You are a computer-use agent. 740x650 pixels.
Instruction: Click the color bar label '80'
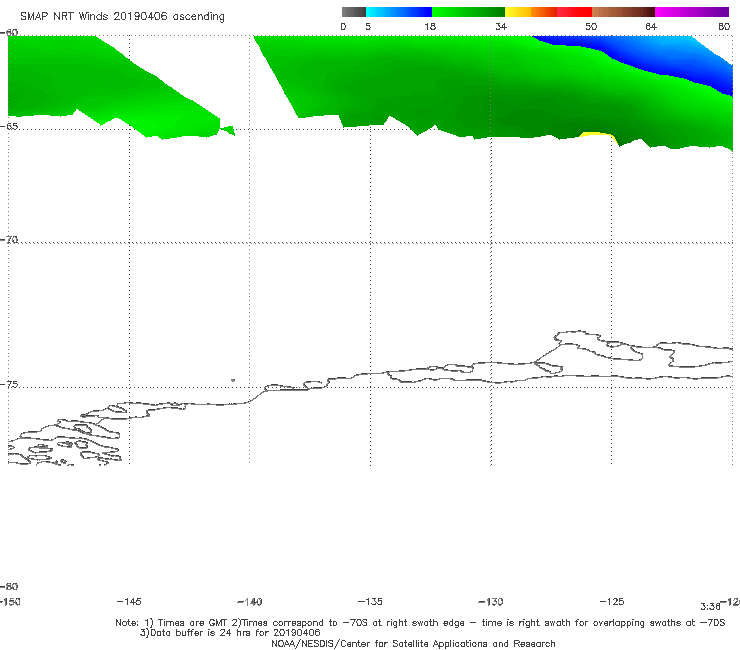(724, 26)
